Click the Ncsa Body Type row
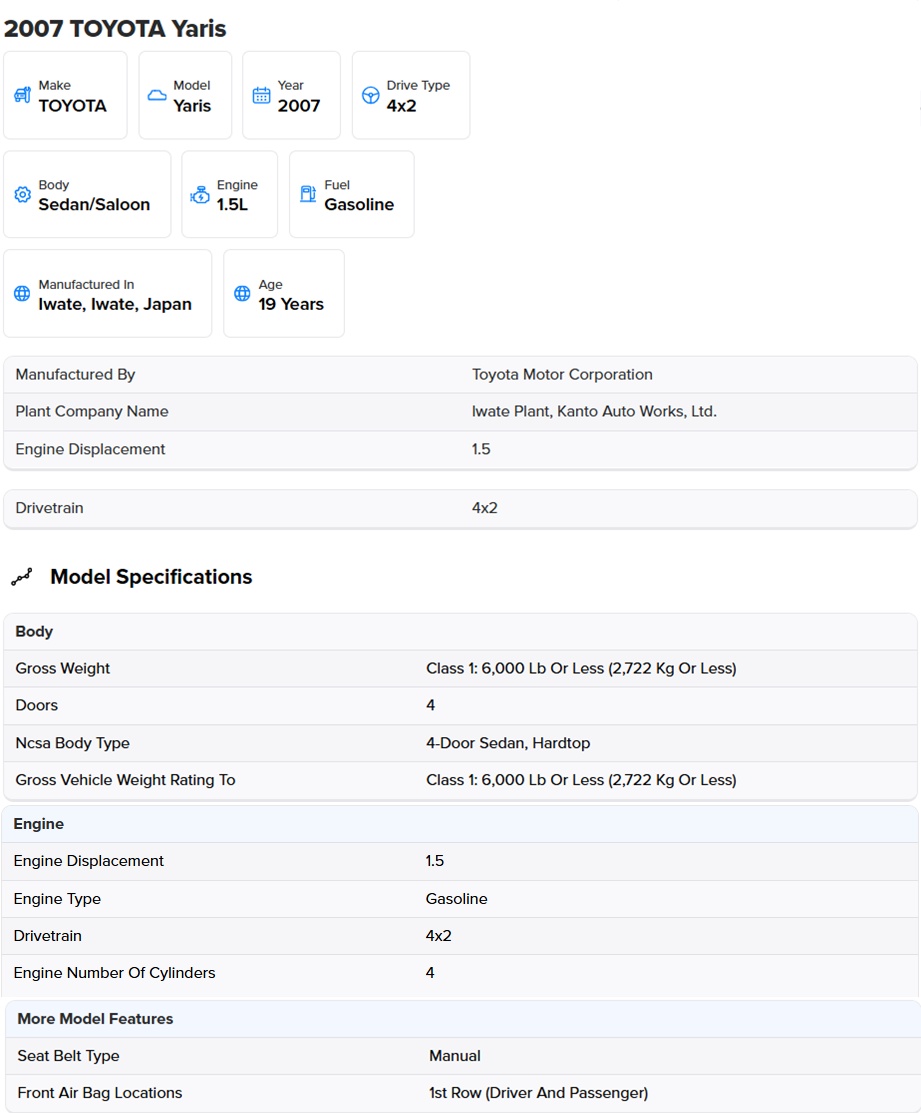 (x=460, y=743)
